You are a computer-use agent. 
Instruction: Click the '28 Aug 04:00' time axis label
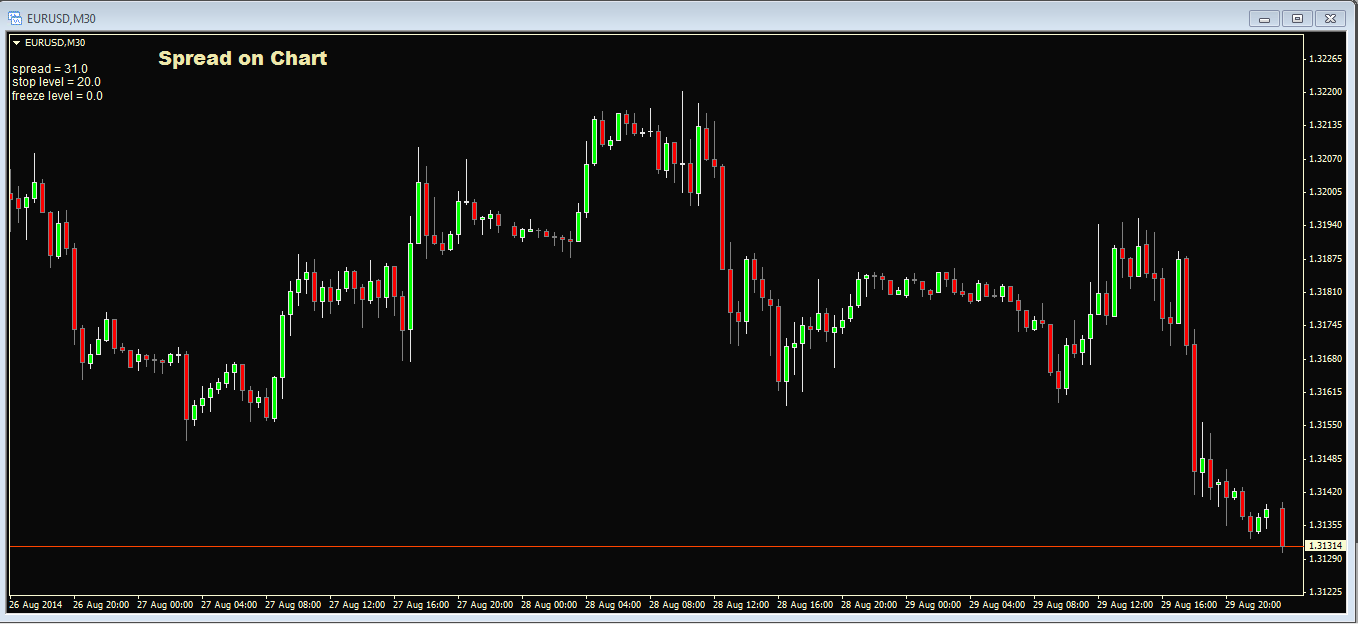click(613, 605)
